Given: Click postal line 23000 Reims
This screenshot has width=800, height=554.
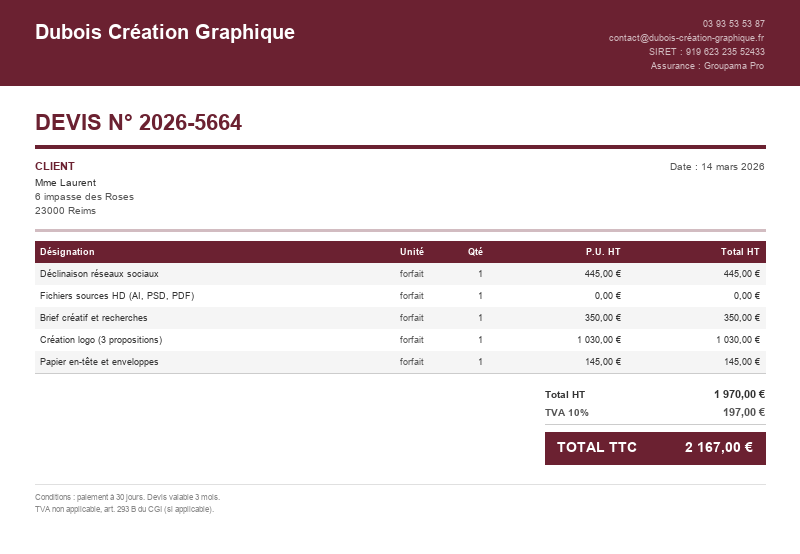Looking at the screenshot, I should [65, 211].
